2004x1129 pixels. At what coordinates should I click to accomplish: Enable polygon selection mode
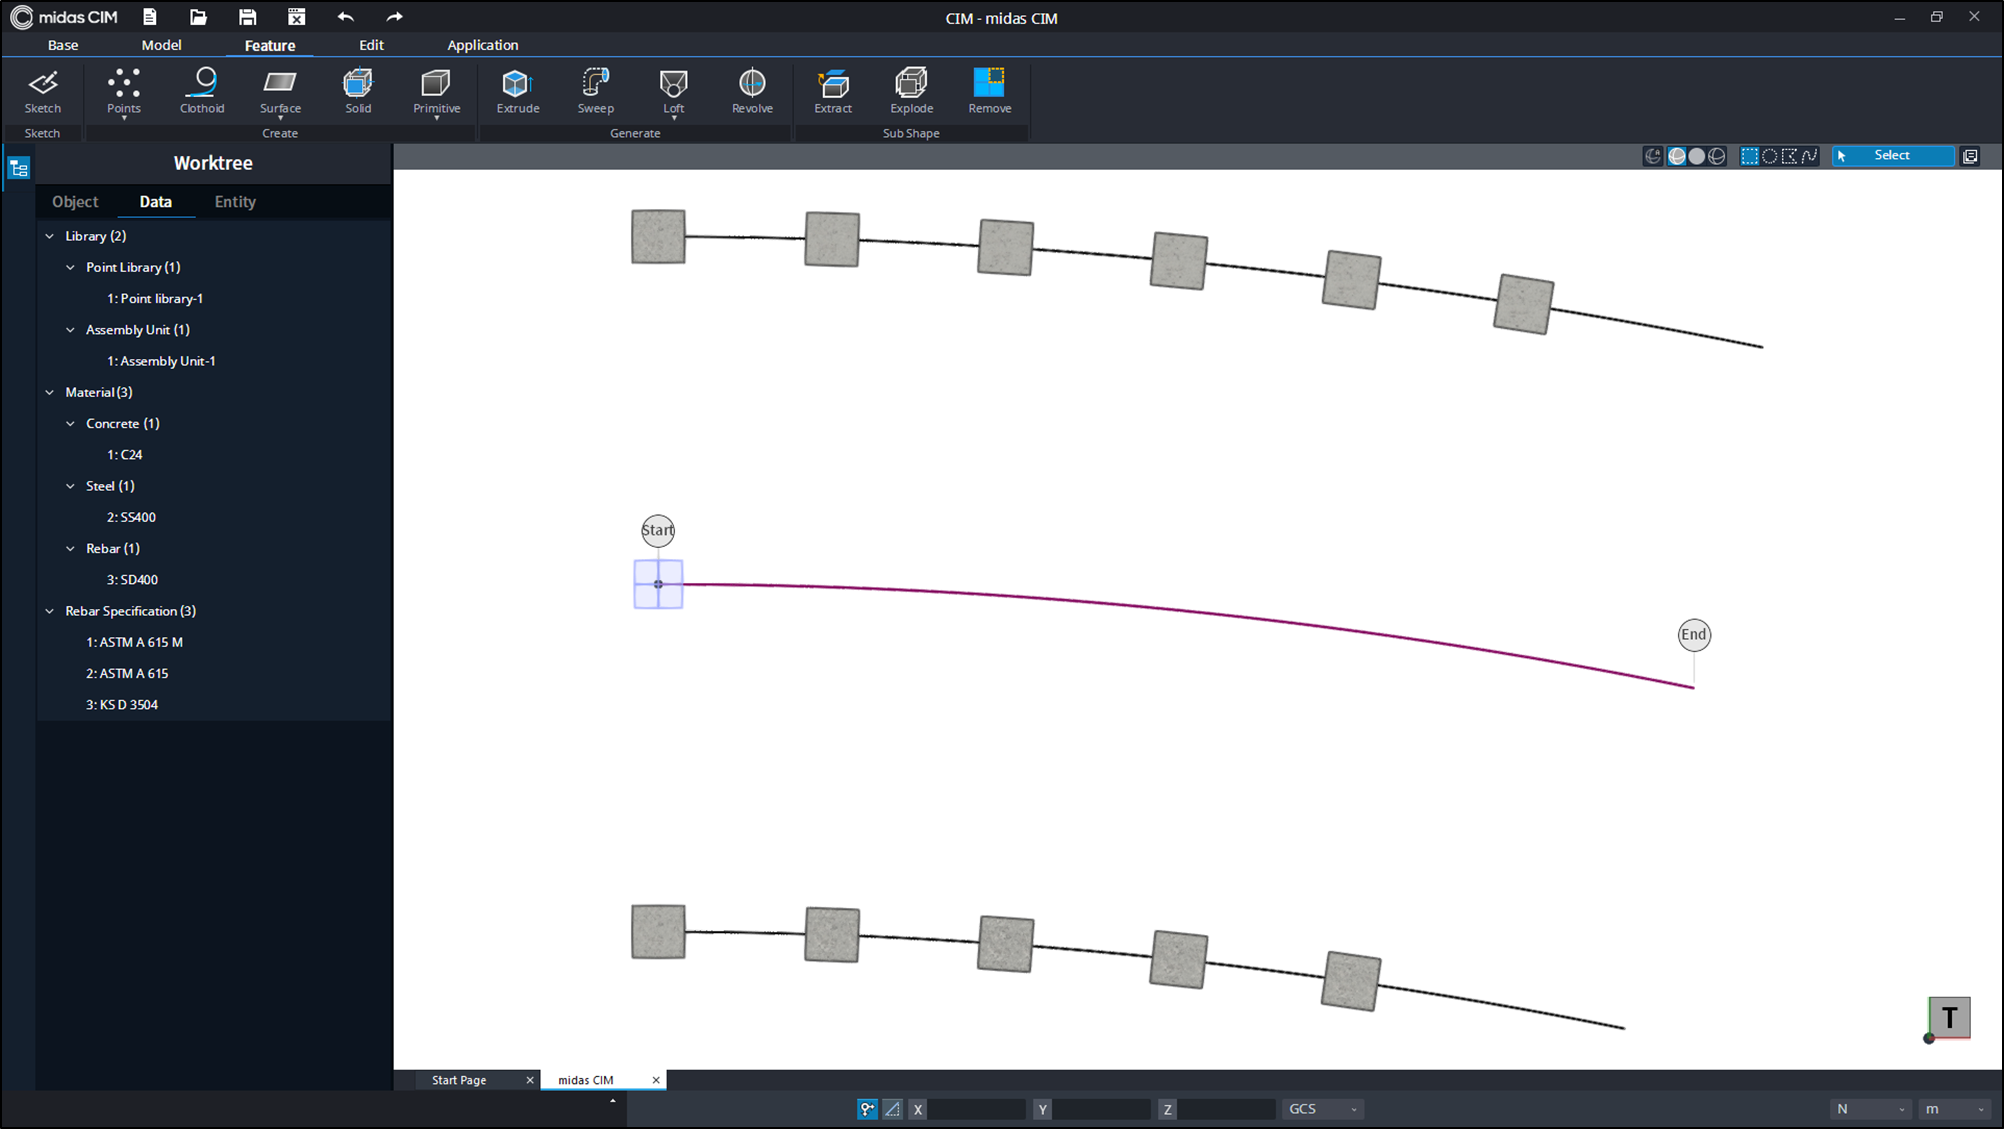coord(1789,156)
